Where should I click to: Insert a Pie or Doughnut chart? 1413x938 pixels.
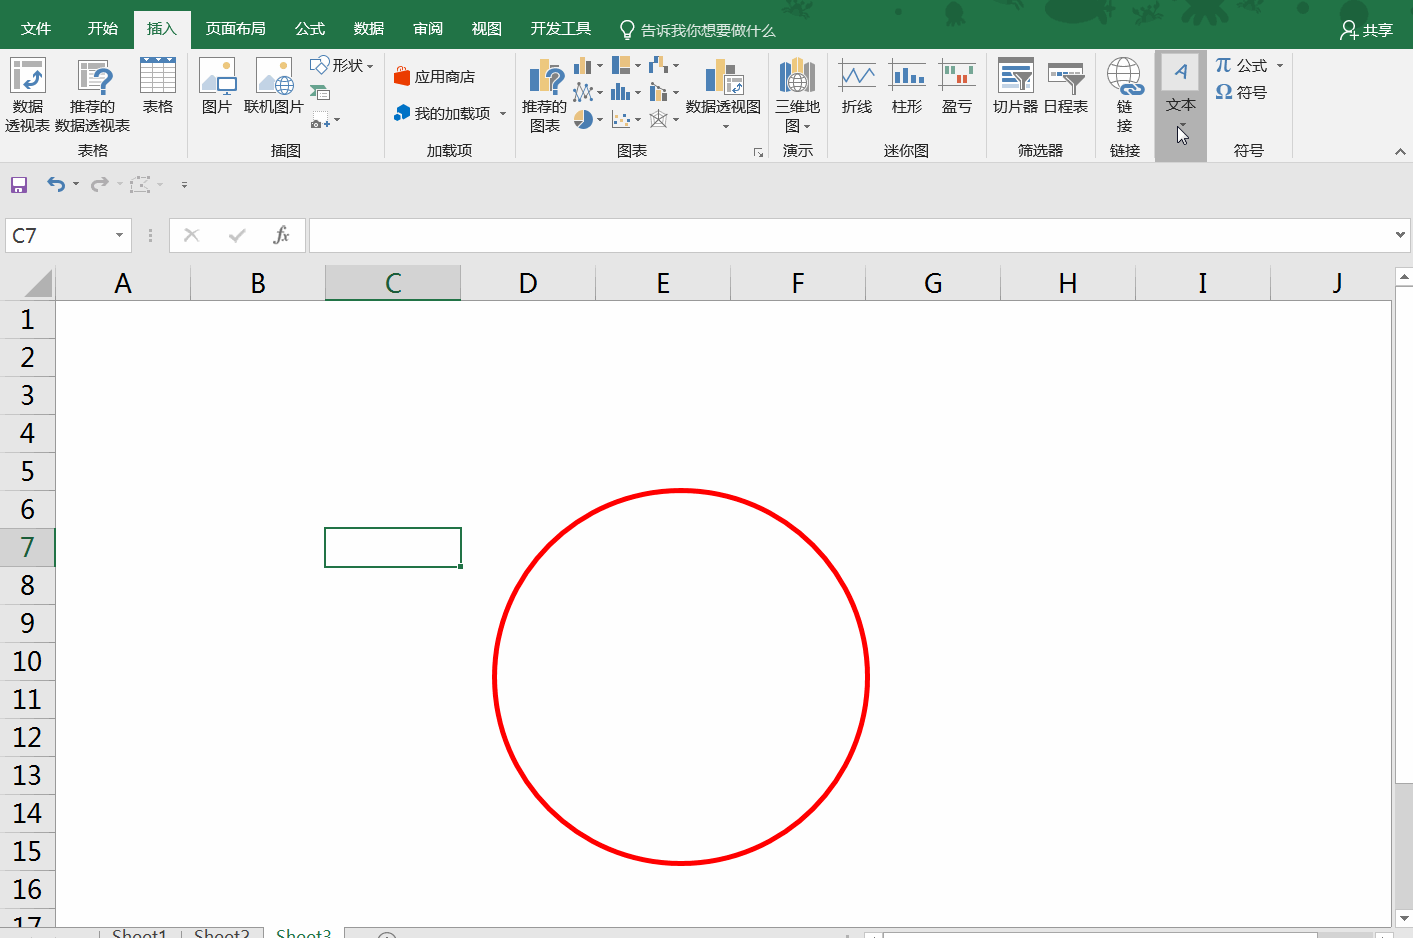coord(588,120)
